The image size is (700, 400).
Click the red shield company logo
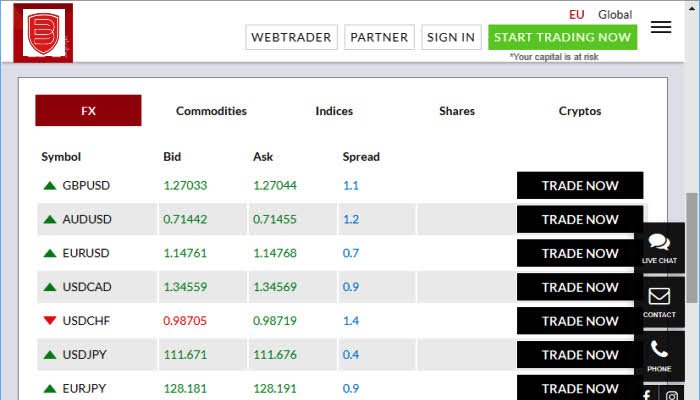click(x=43, y=33)
